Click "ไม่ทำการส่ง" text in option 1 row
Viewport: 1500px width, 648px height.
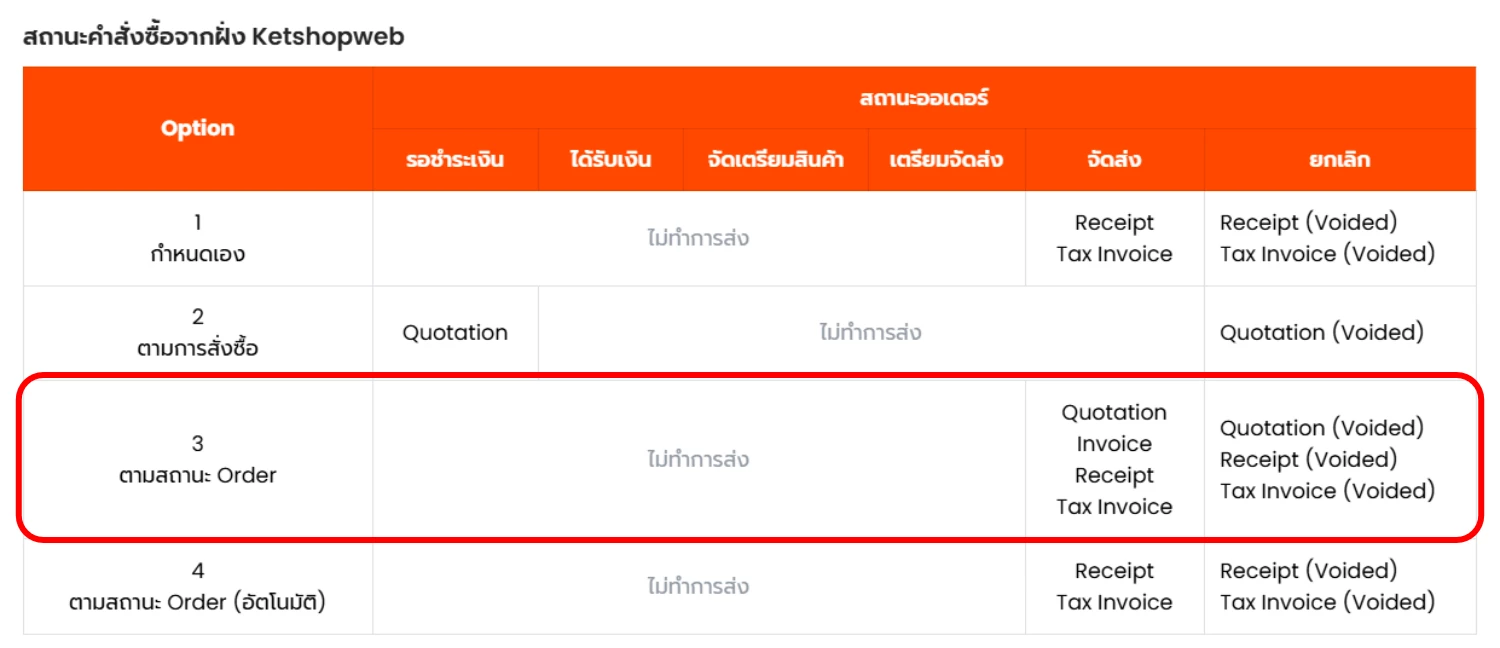click(x=698, y=239)
